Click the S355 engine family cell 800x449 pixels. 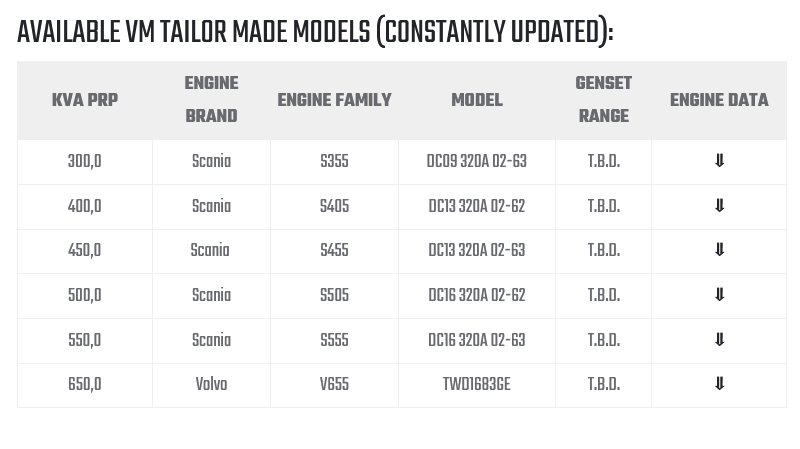pos(334,162)
